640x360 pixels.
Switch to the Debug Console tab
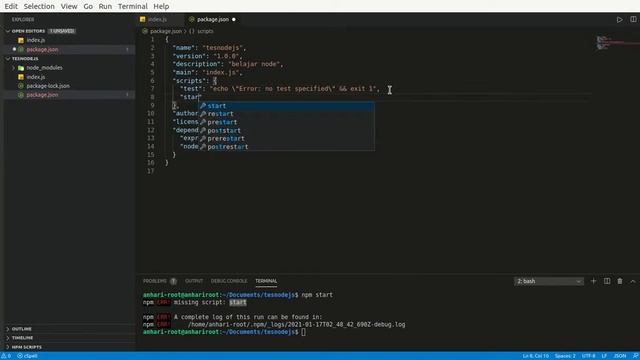[x=229, y=281]
